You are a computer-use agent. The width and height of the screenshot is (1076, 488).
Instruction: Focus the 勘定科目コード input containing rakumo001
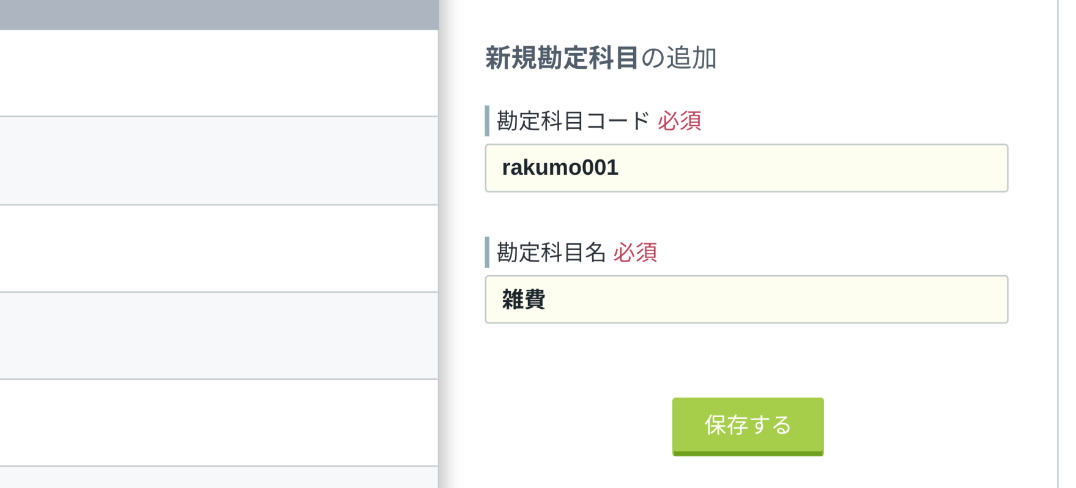pos(747,168)
